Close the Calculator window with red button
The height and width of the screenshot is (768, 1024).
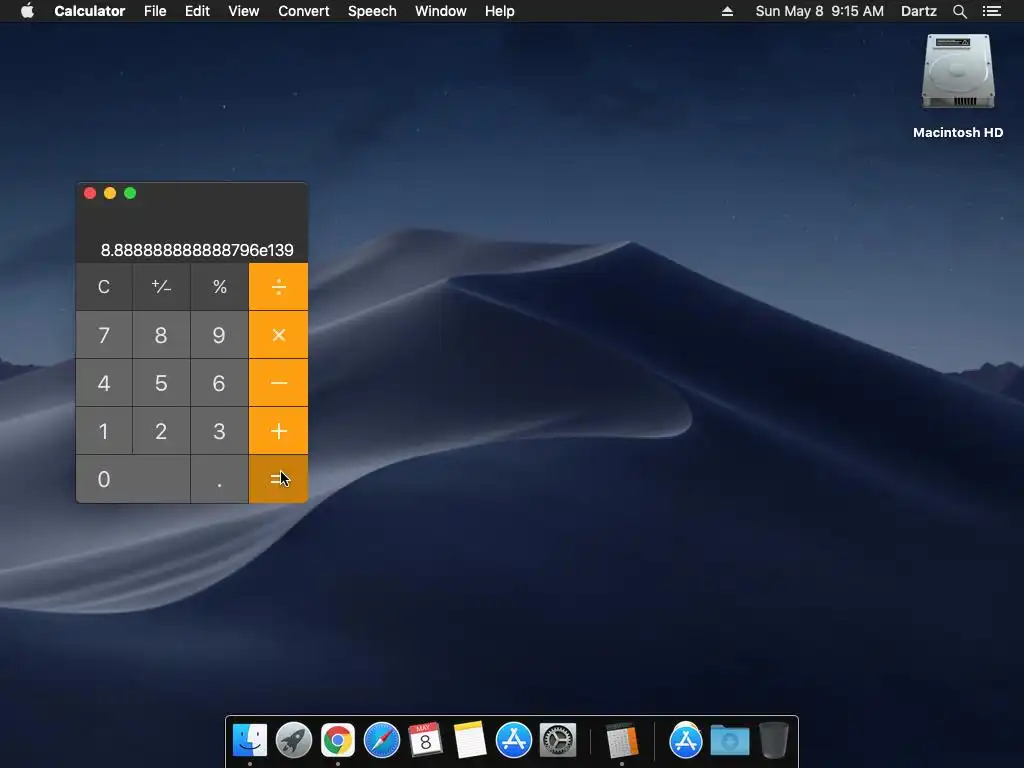click(90, 193)
